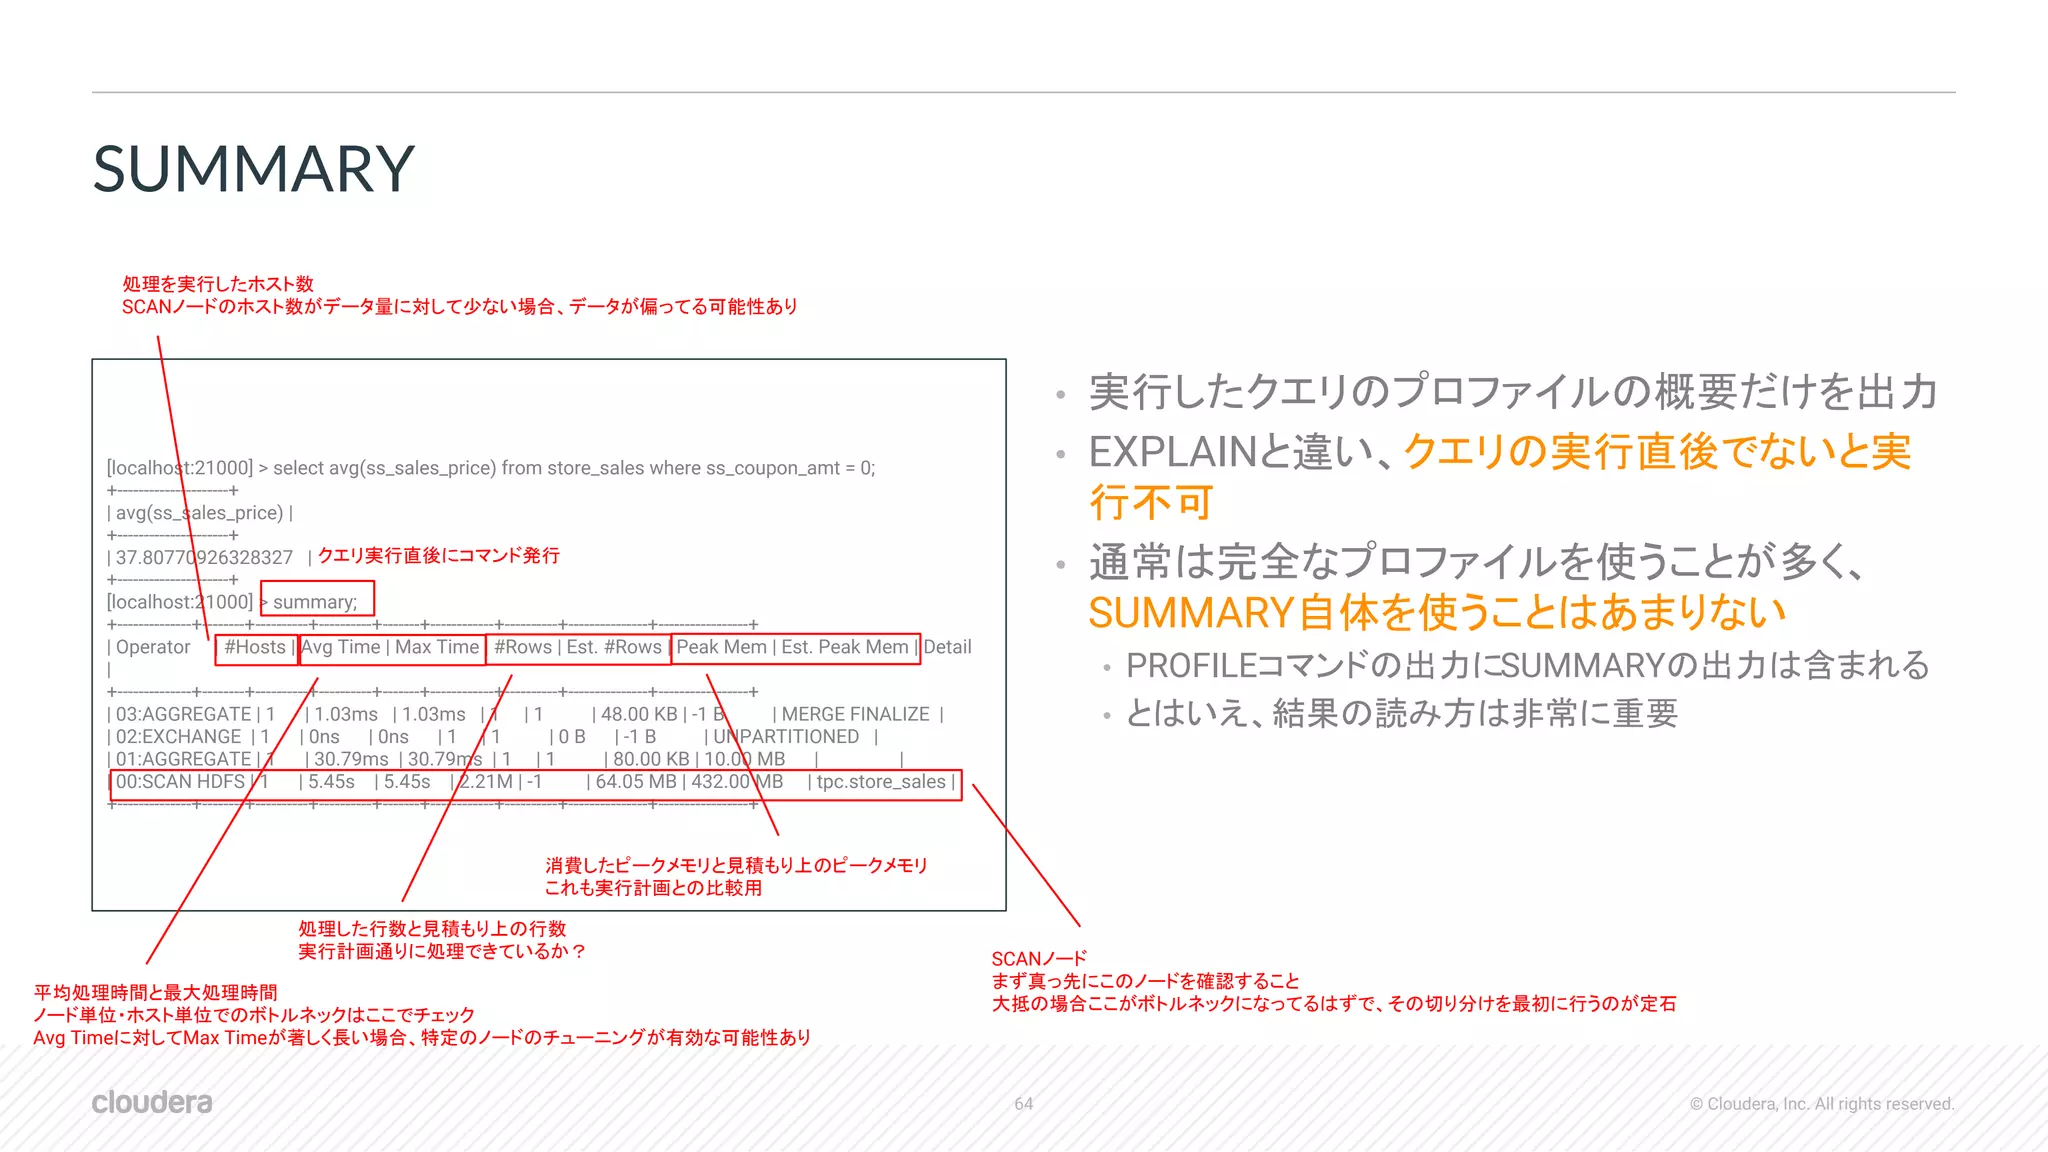Click the bullet text starting 'EXPLAINと違い'
The width and height of the screenshot is (2048, 1152).
tap(1500, 476)
